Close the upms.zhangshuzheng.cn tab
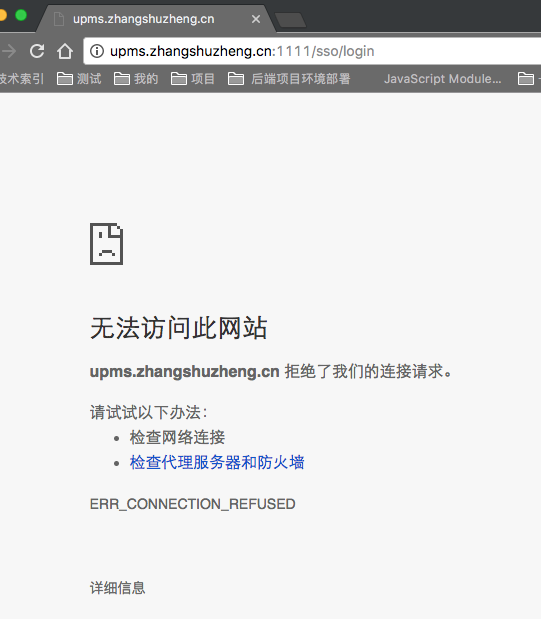 (x=256, y=19)
